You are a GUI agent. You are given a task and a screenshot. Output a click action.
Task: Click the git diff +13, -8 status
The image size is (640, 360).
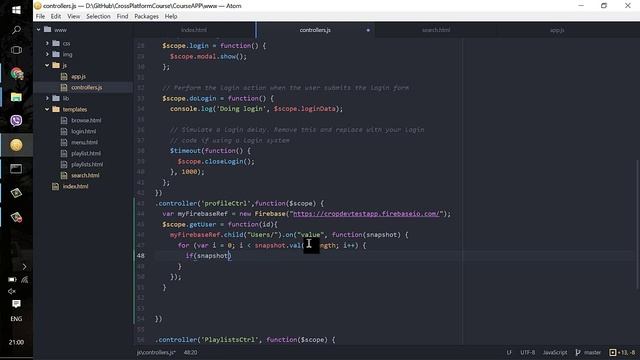point(622,352)
